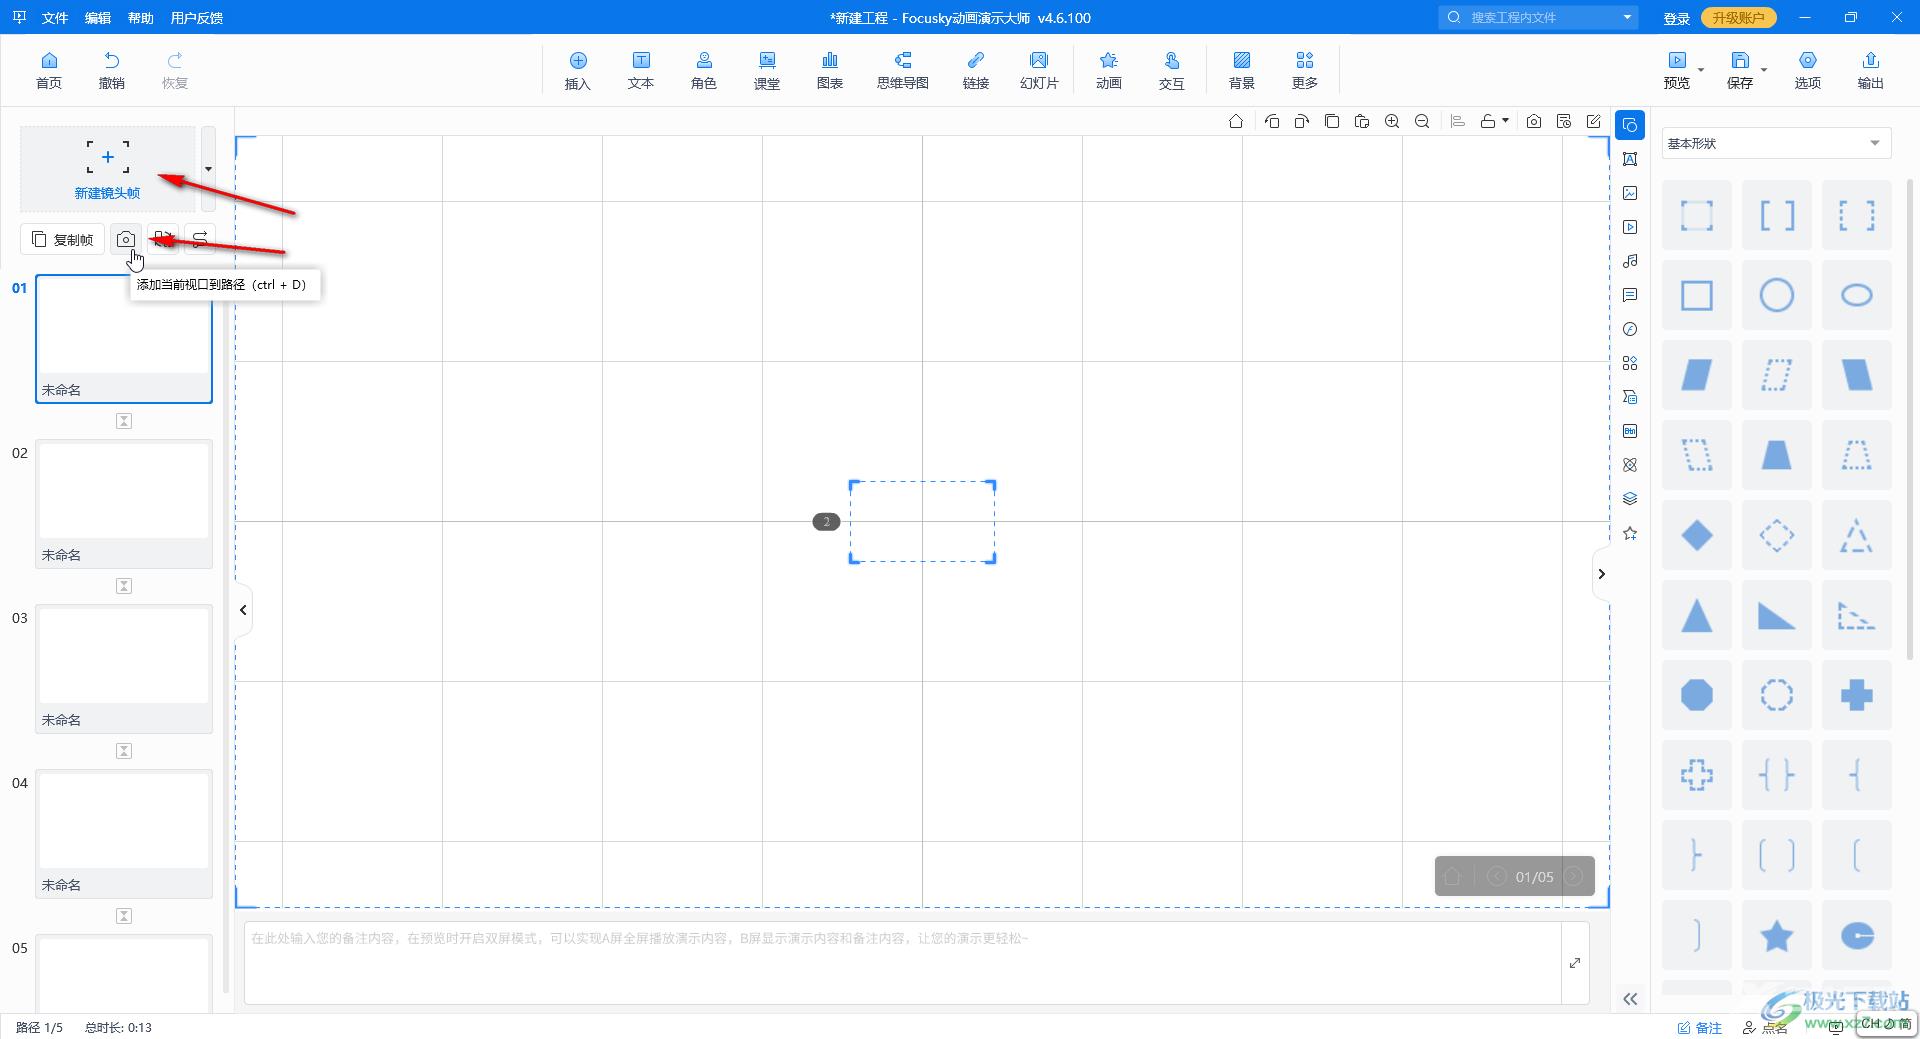Open the 幻灯片 slideshow tool
The width and height of the screenshot is (1920, 1039).
[1039, 70]
